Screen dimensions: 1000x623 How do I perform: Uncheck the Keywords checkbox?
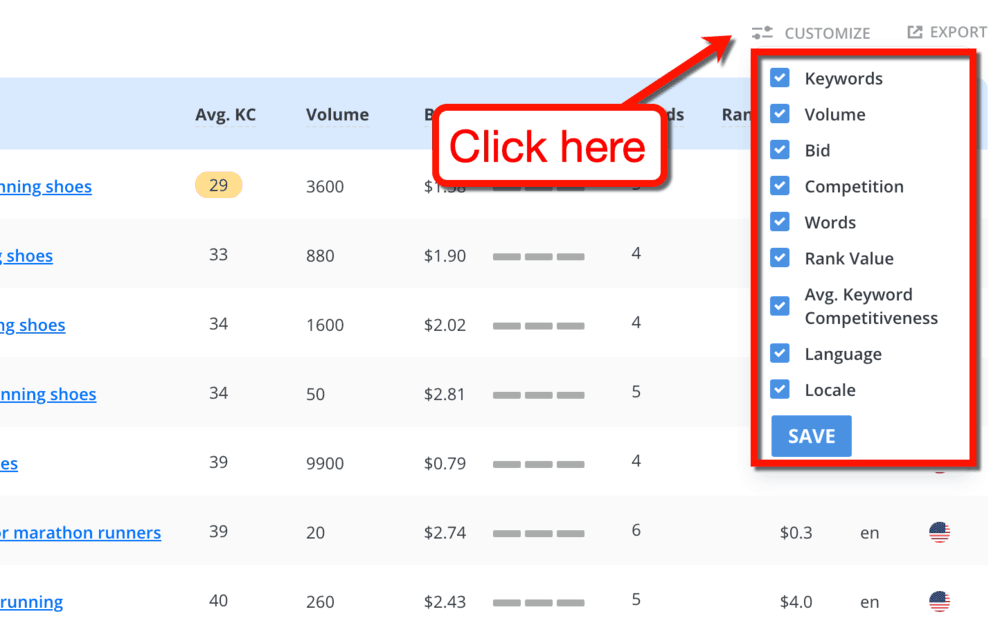[780, 78]
